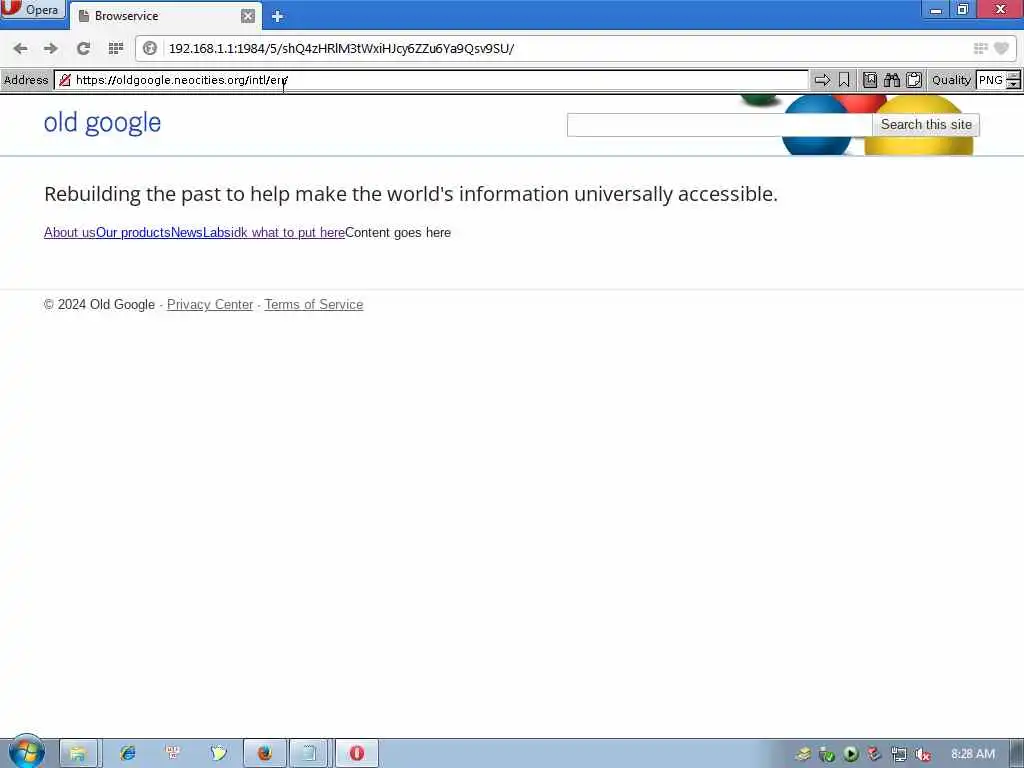1024x768 pixels.
Task: Focus the Browservice address field
Action: coord(431,80)
